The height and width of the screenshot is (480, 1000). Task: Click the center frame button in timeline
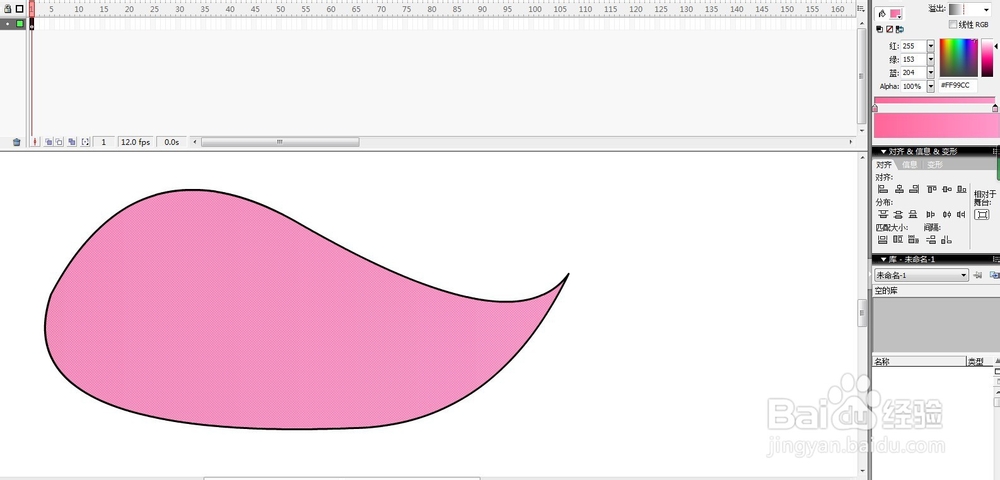pos(35,142)
